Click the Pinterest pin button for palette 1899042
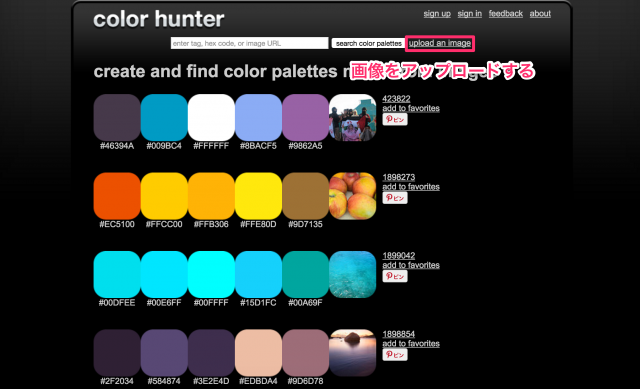 (x=395, y=276)
